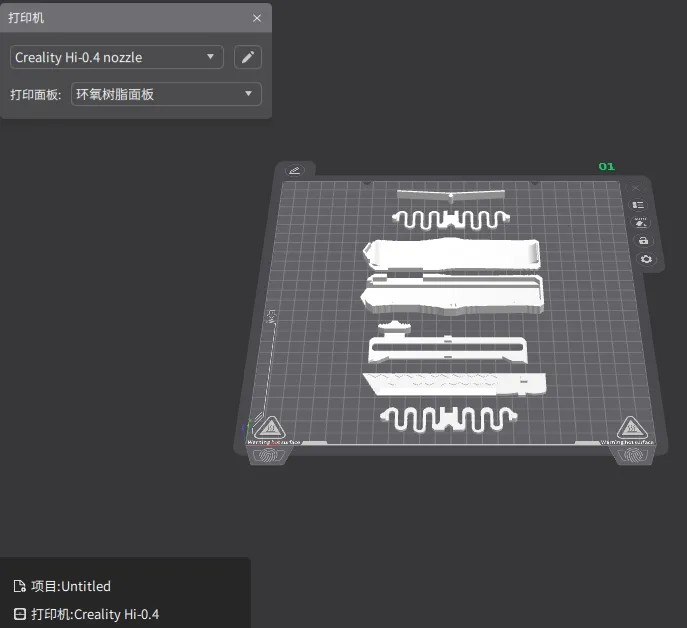Toggle the plate lock icon

[x=643, y=241]
